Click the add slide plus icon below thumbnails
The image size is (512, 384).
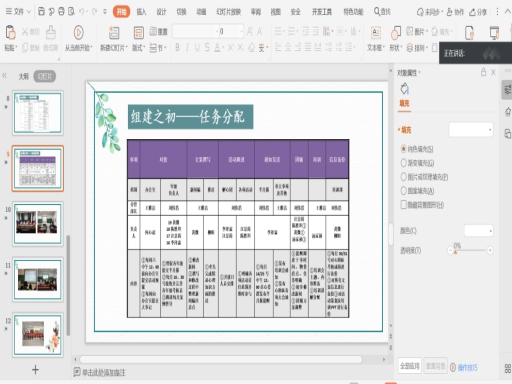click(x=35, y=370)
